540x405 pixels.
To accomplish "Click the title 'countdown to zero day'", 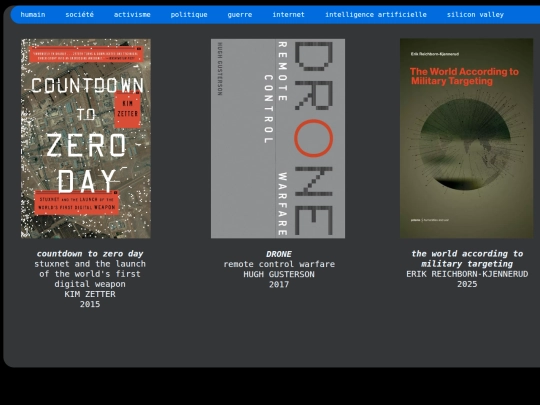I will tap(90, 254).
